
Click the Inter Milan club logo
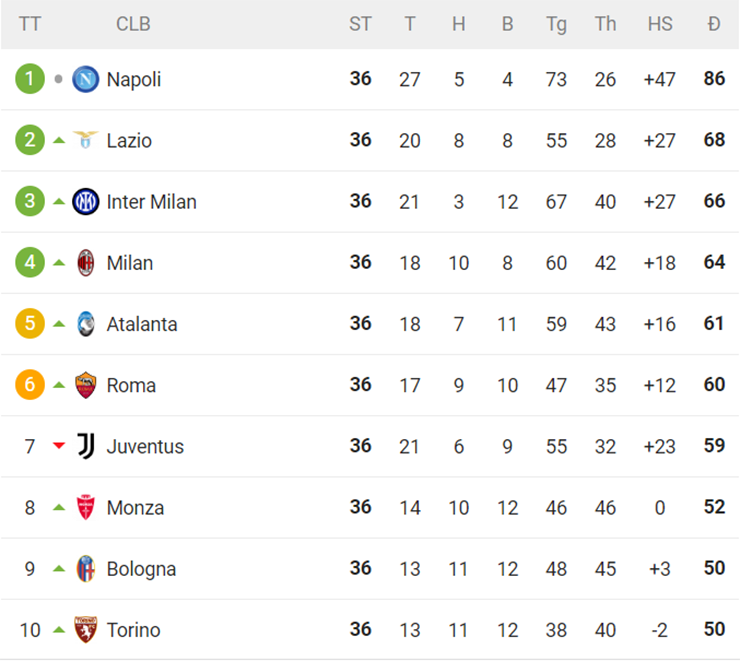point(86,202)
